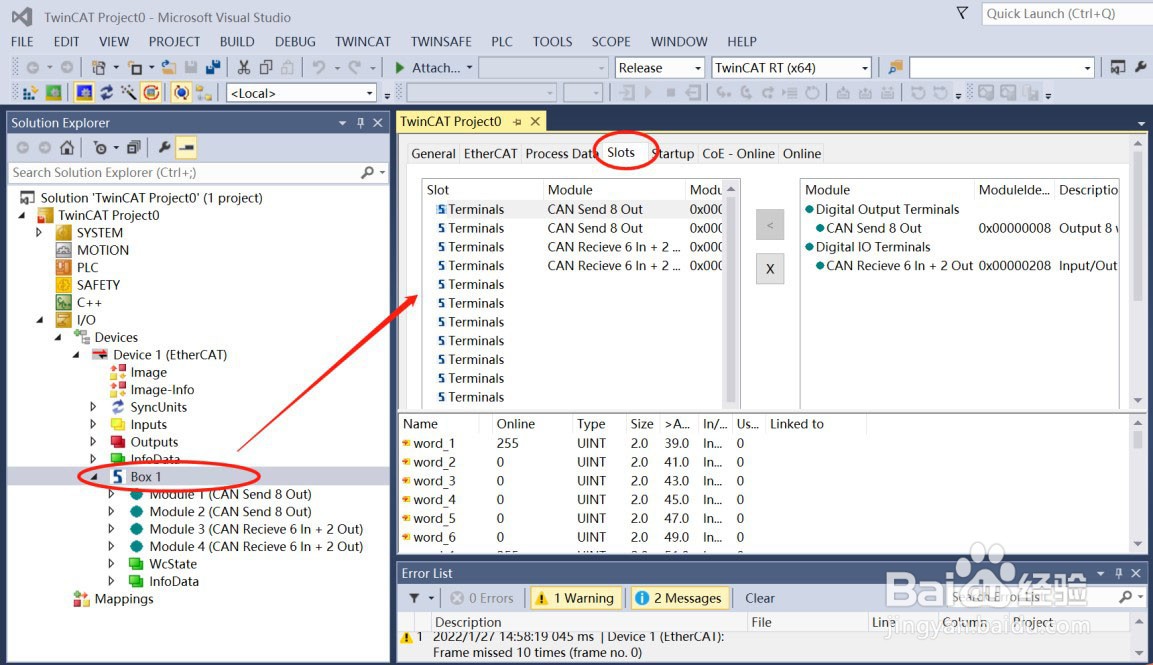Click the Quick Launch search field

(1066, 14)
